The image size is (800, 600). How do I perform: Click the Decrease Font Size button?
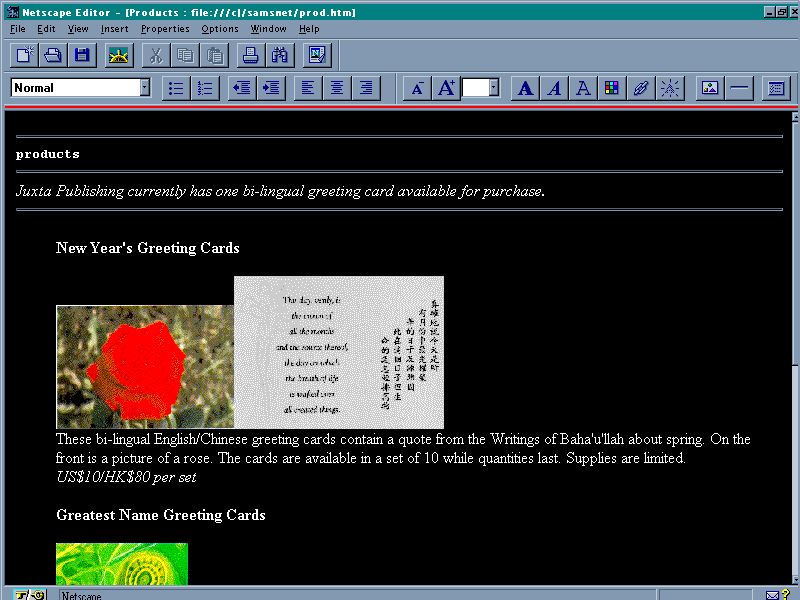click(x=417, y=88)
